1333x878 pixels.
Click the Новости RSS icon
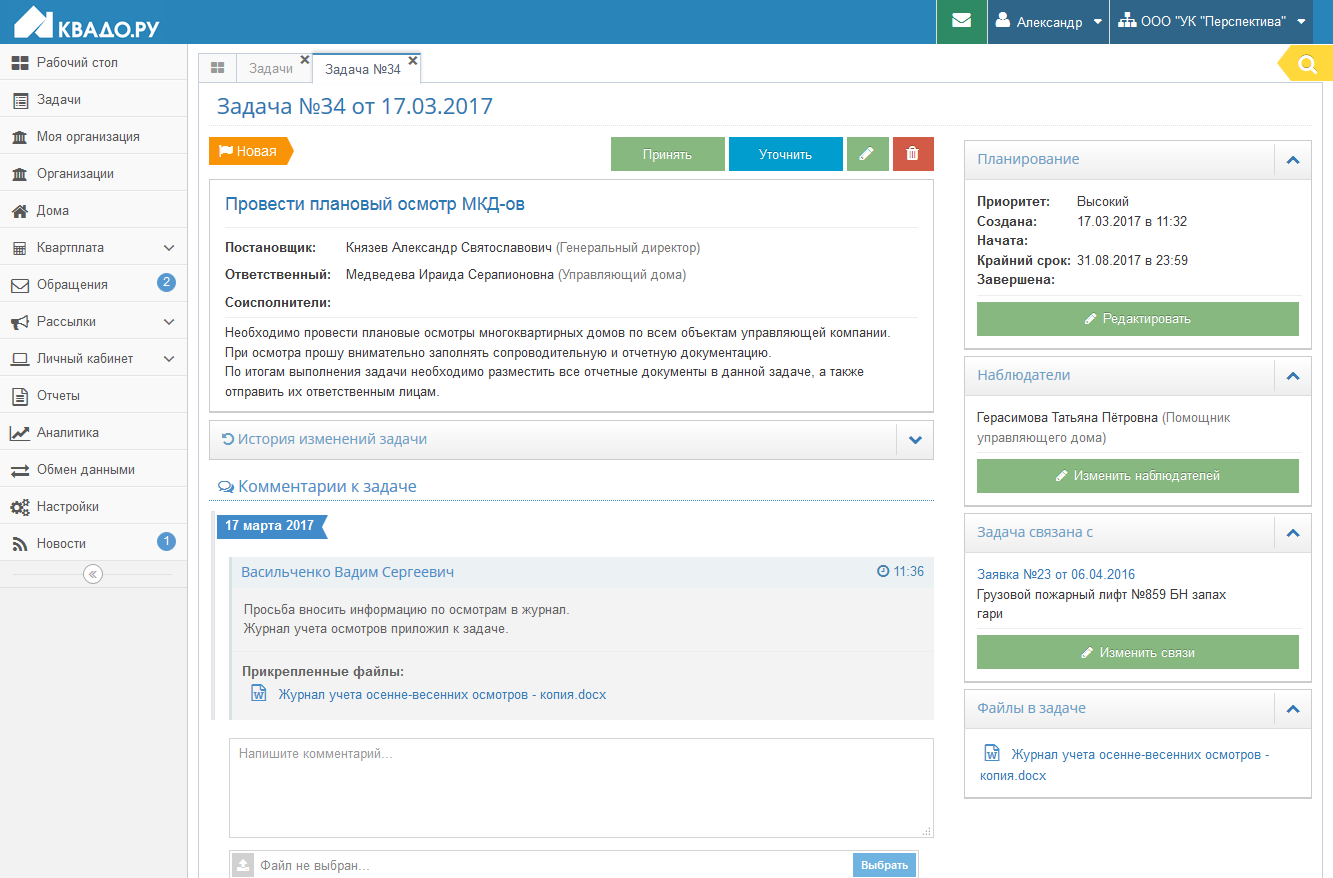[20, 544]
